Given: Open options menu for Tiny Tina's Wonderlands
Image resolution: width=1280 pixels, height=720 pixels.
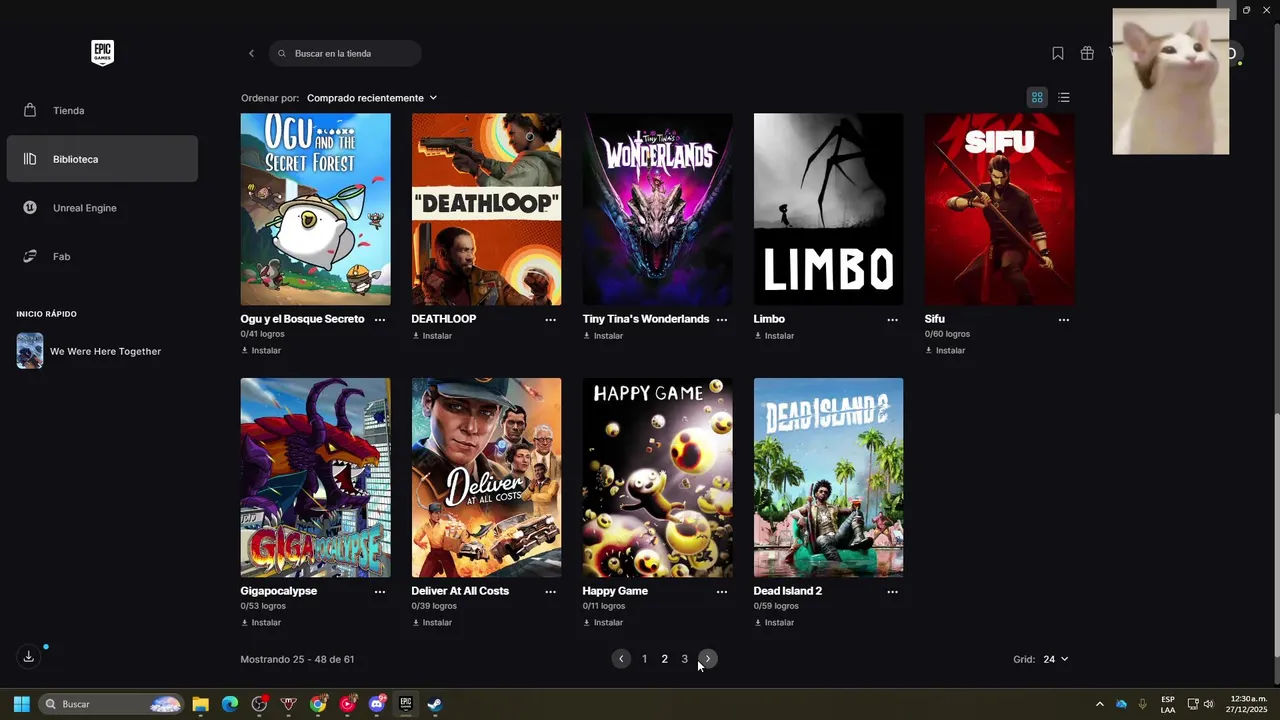Looking at the screenshot, I should coord(722,320).
